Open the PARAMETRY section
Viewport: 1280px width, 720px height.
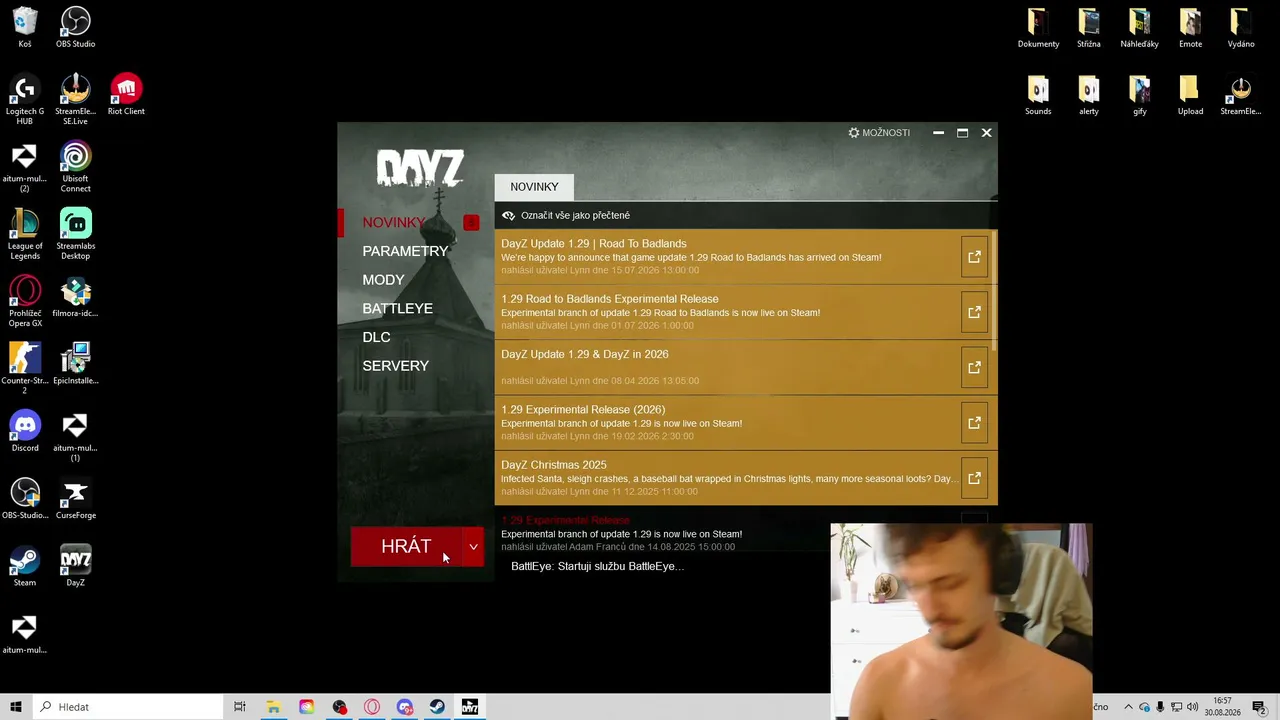coord(405,251)
